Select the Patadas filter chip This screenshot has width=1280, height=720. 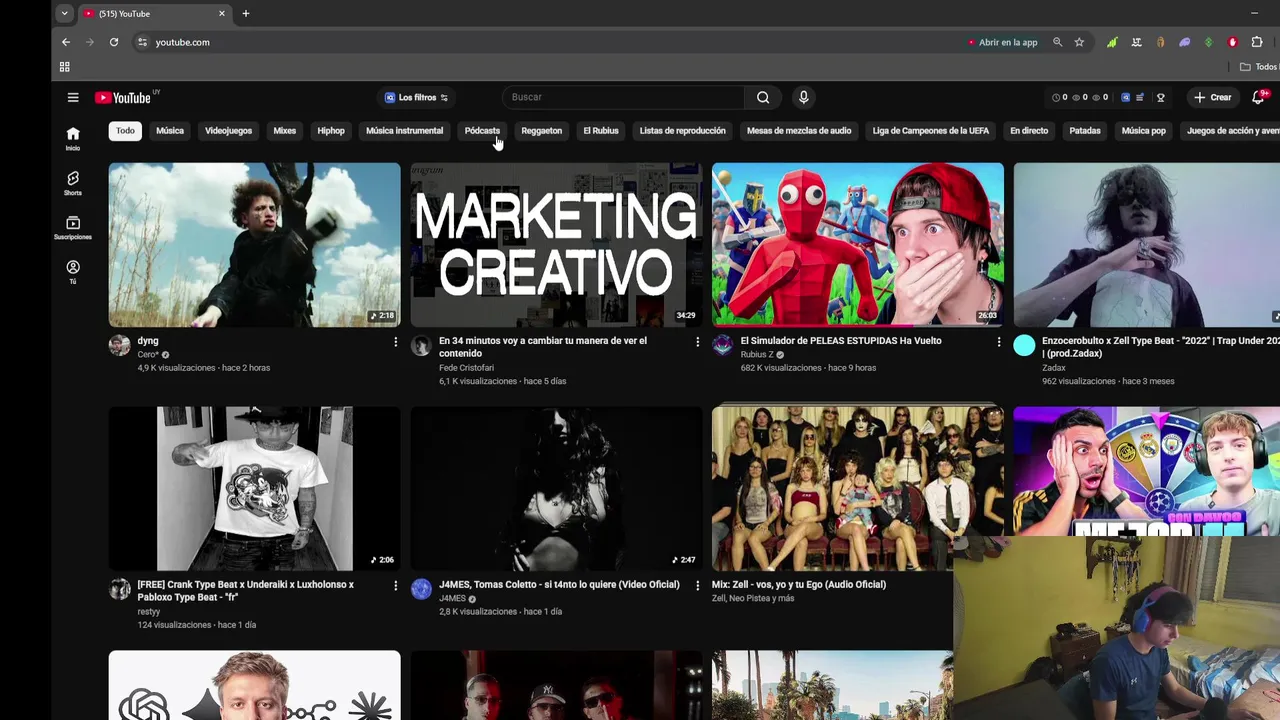[1085, 131]
